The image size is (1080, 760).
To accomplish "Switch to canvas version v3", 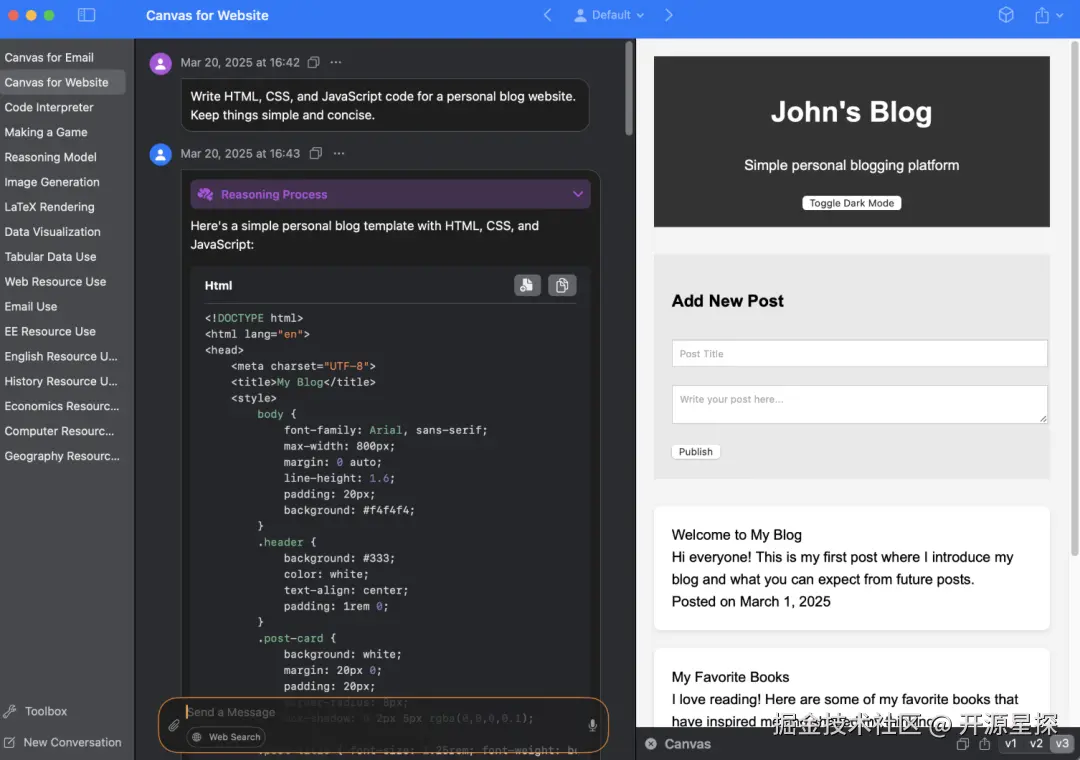I will 1062,743.
